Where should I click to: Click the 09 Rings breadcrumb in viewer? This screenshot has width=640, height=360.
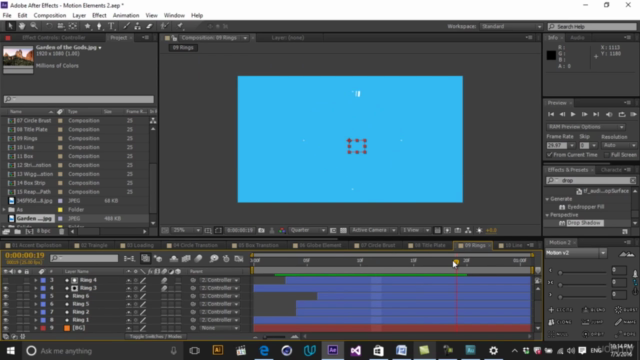[183, 48]
